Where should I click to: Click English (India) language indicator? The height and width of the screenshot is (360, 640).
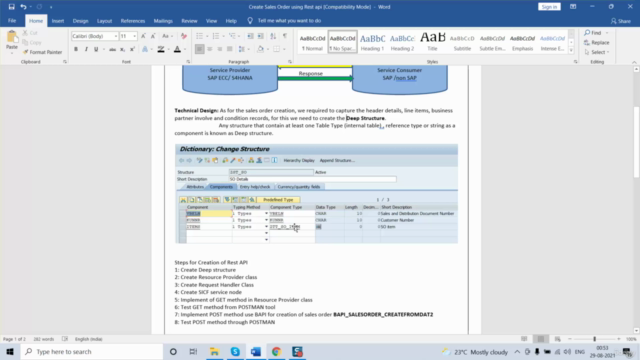89,339
